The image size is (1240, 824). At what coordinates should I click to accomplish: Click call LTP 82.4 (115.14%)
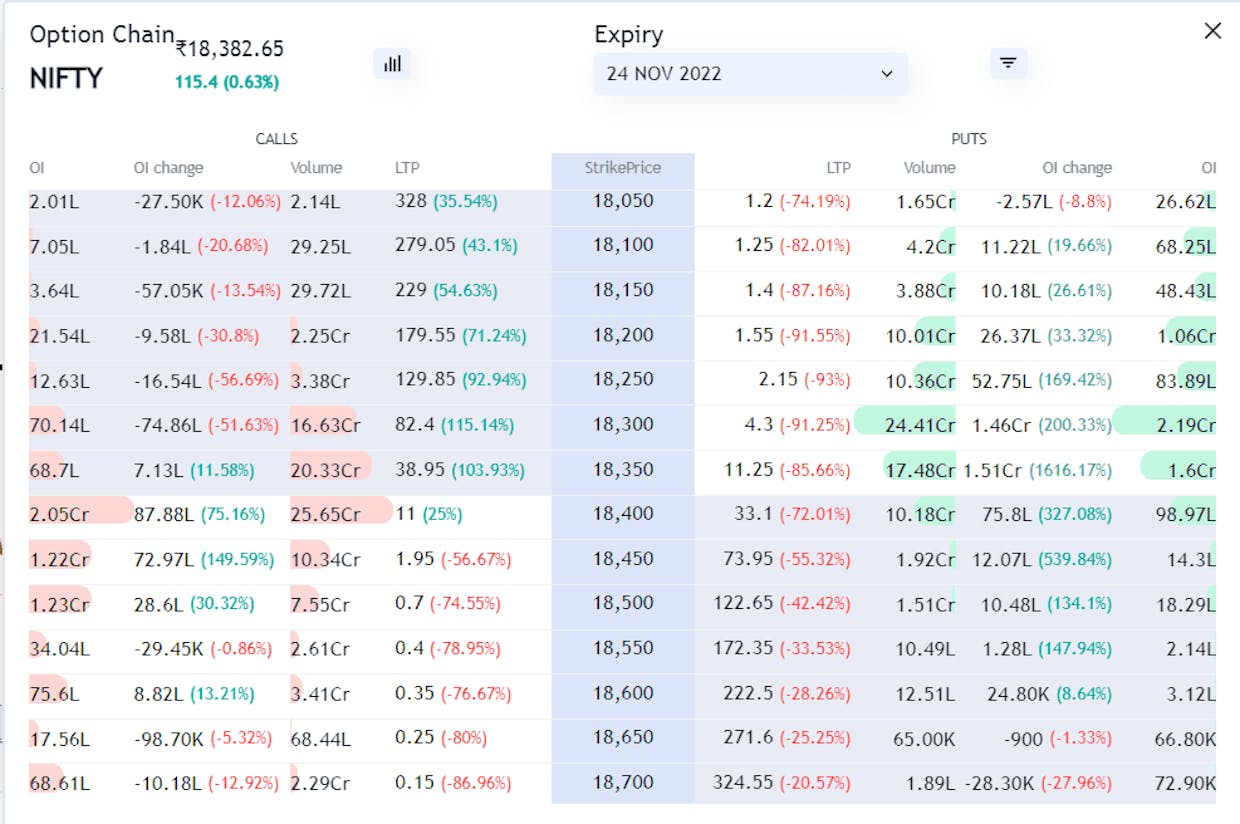click(454, 425)
